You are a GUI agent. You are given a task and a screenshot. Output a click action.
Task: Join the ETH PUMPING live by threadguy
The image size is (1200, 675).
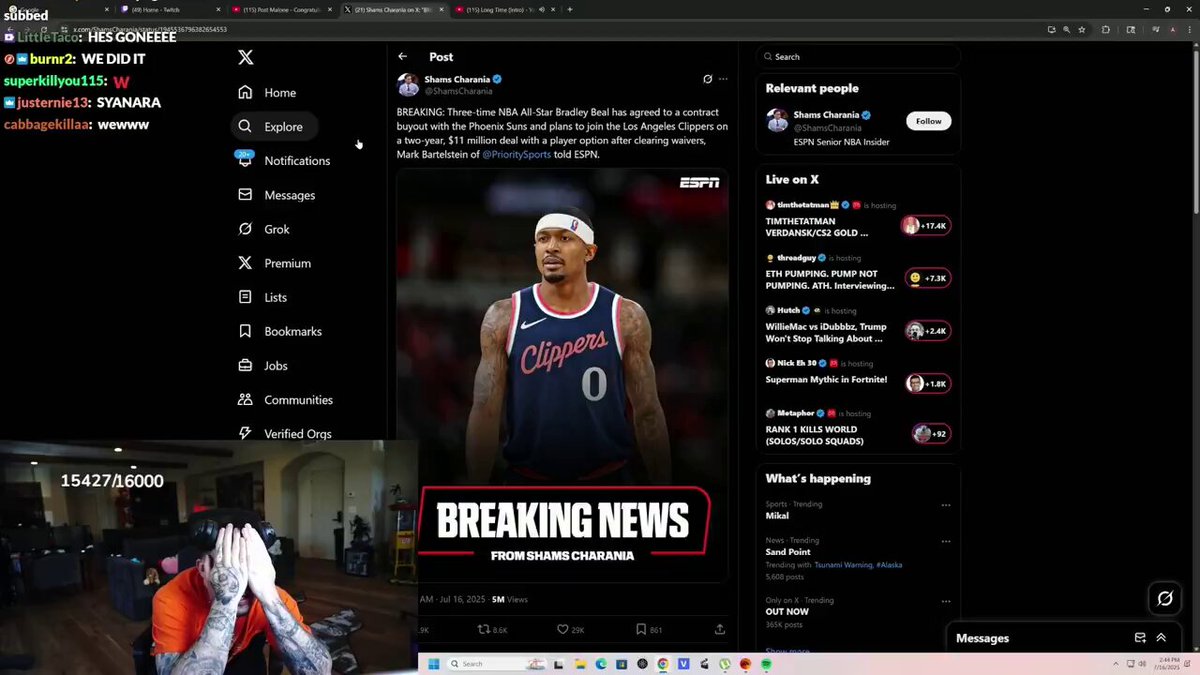(x=858, y=273)
